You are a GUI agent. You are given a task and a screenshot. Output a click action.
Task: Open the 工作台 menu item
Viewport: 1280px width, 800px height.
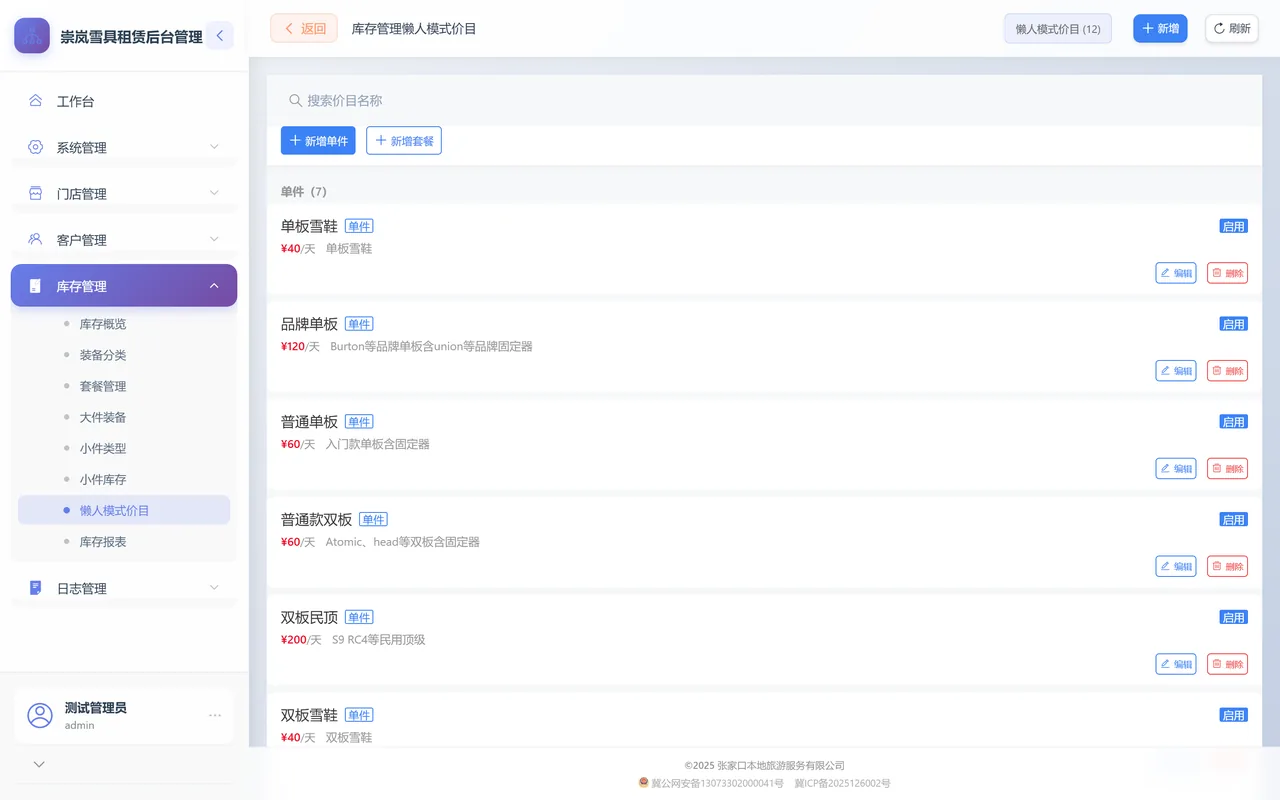pyautogui.click(x=124, y=101)
